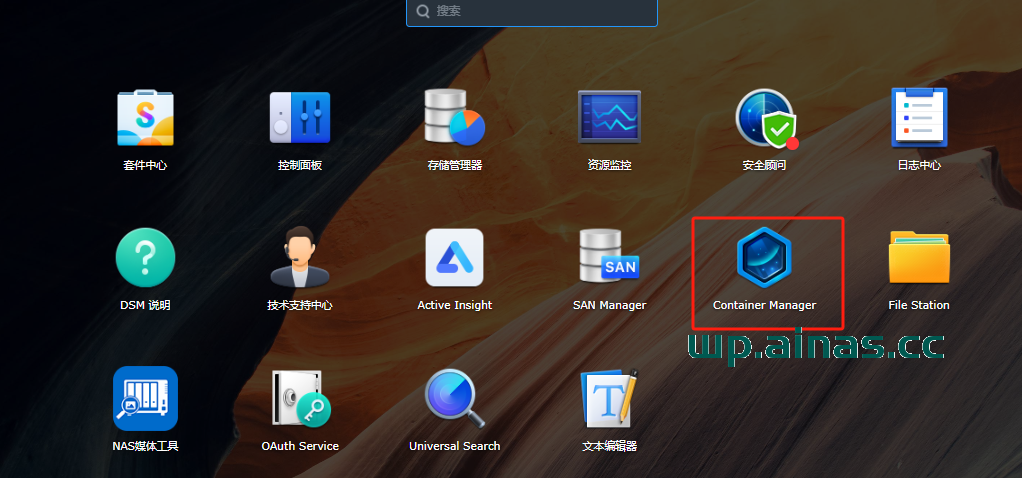The width and height of the screenshot is (1022, 478).
Task: Launch 文本编辑器 text editor
Action: point(609,398)
